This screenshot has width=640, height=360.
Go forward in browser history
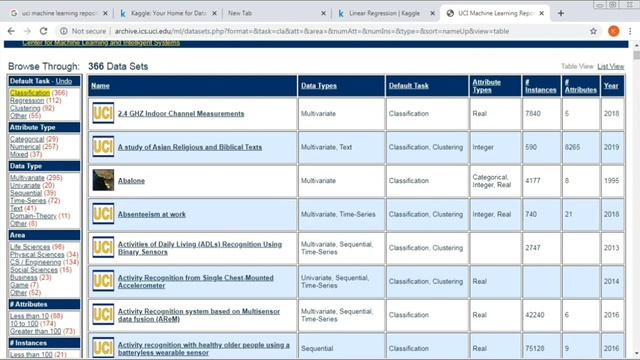click(27, 31)
